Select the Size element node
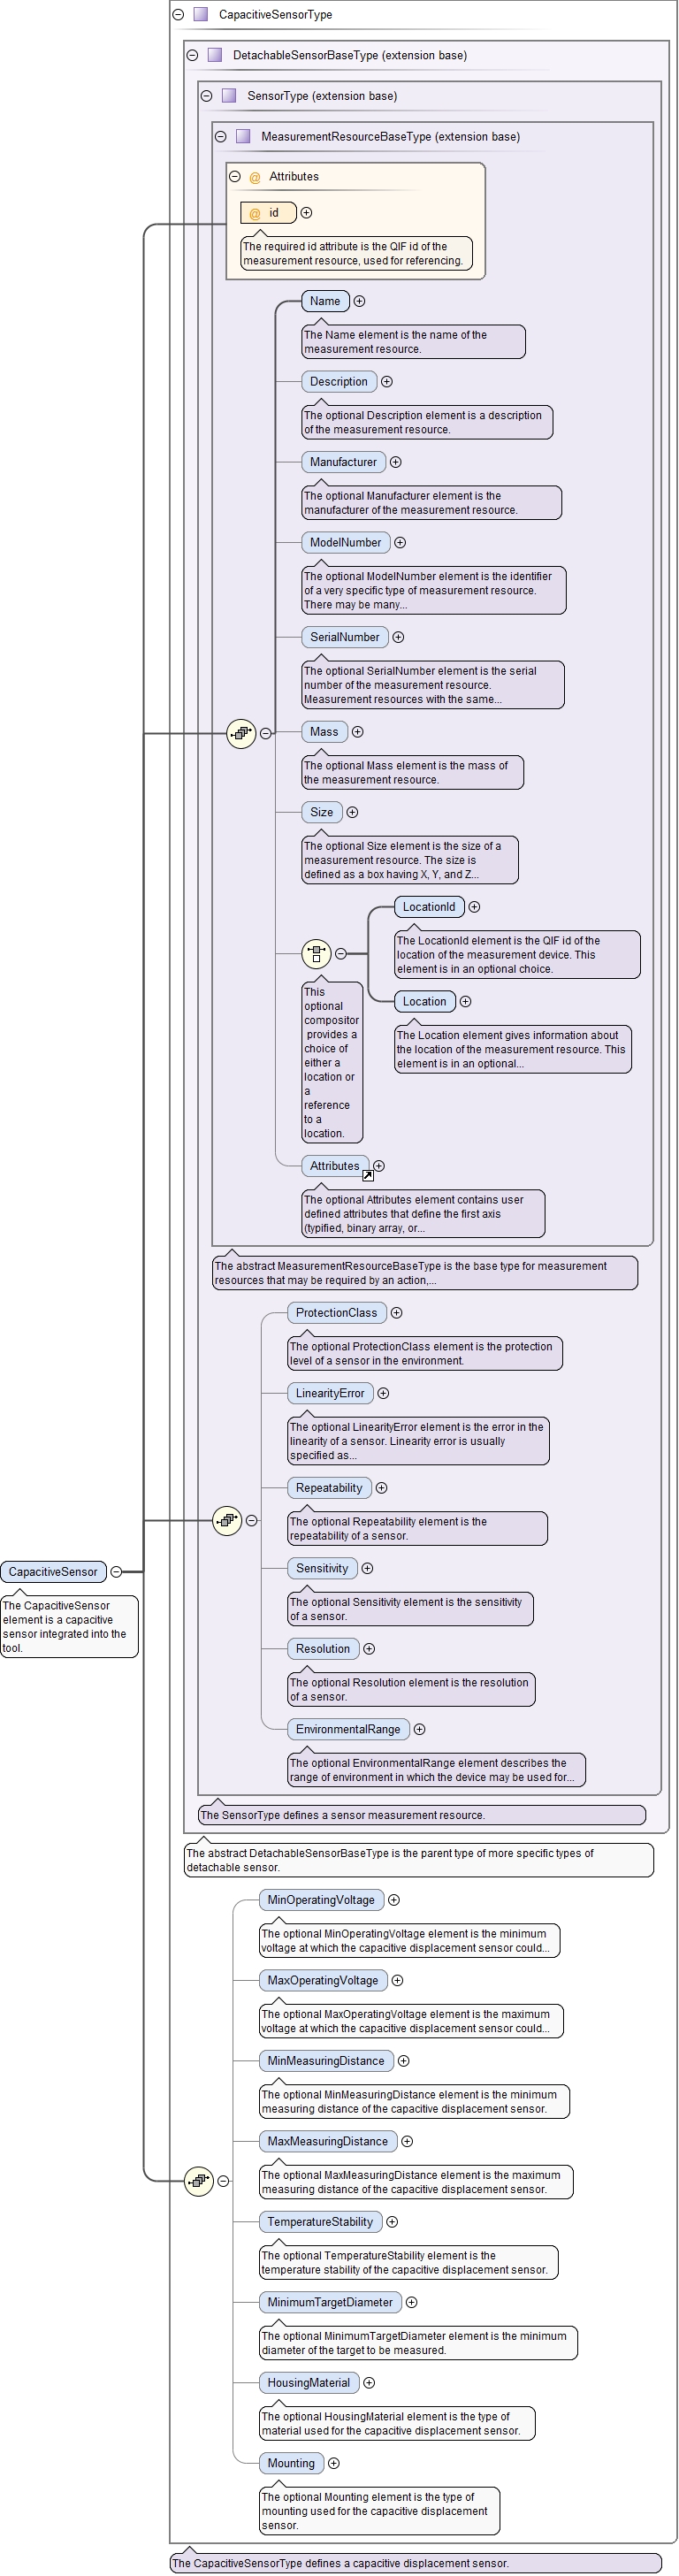Screen dimensions: 679x2576 [x=322, y=812]
